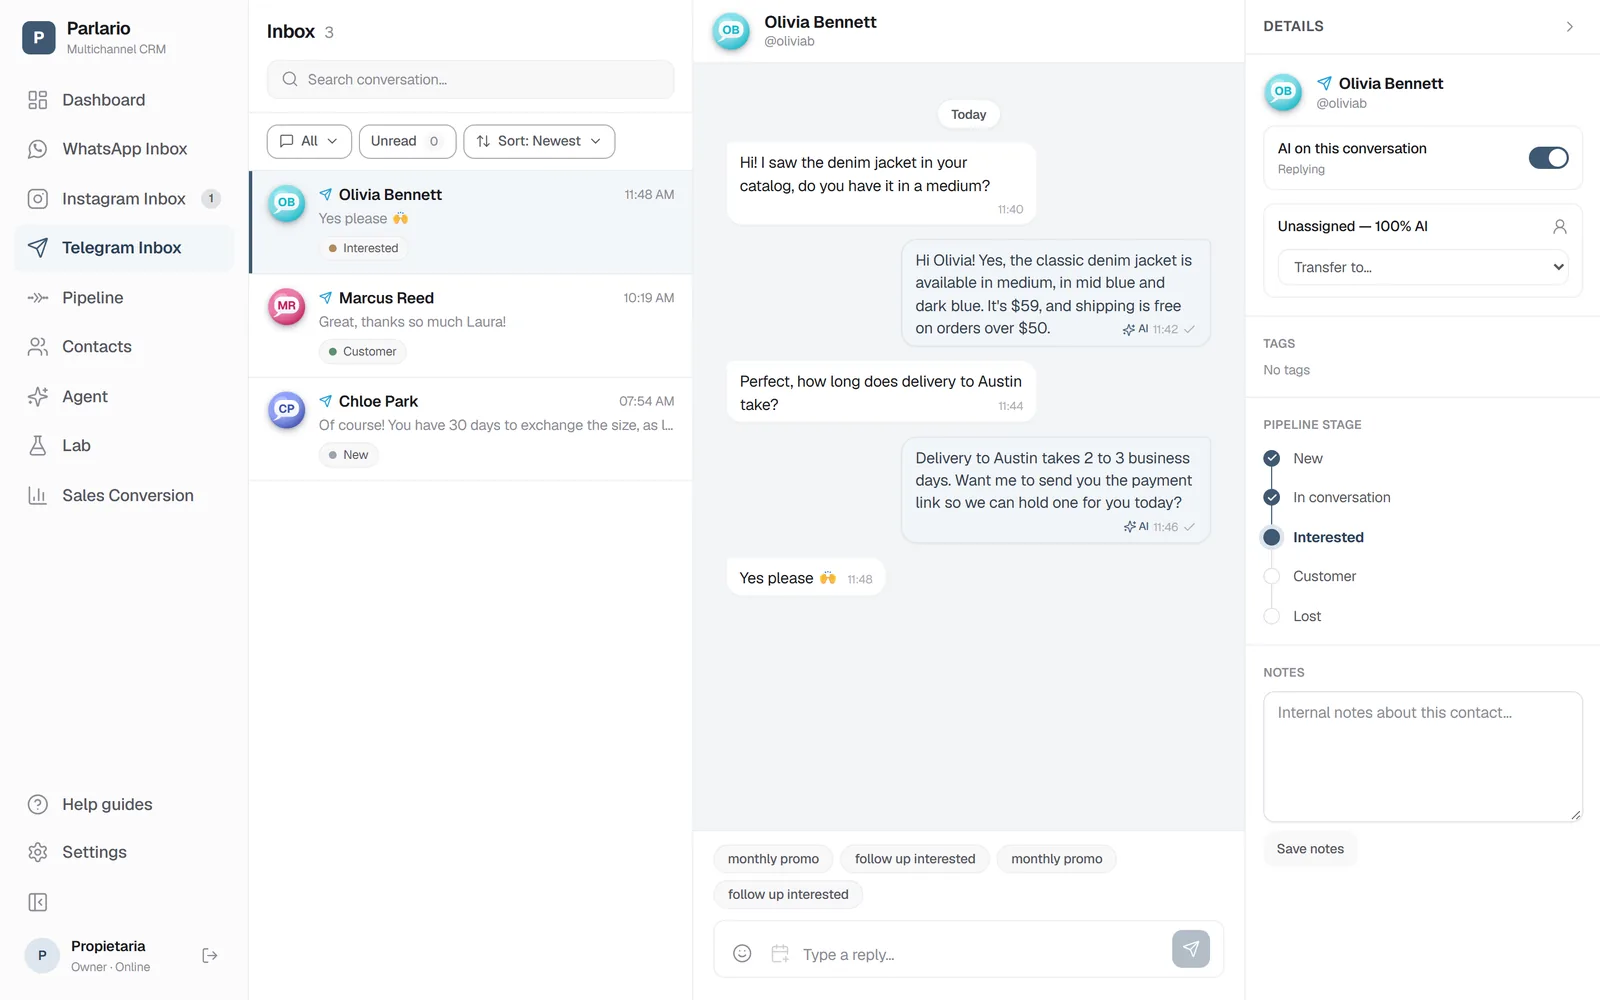Click the Propietaria profile avatar
Screen dimensions: 1600x1000
pos(42,956)
